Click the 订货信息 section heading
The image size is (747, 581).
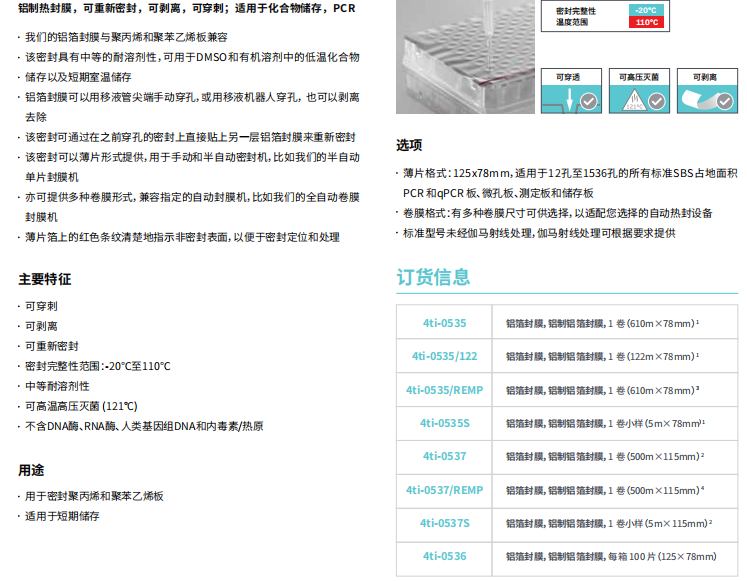433,277
